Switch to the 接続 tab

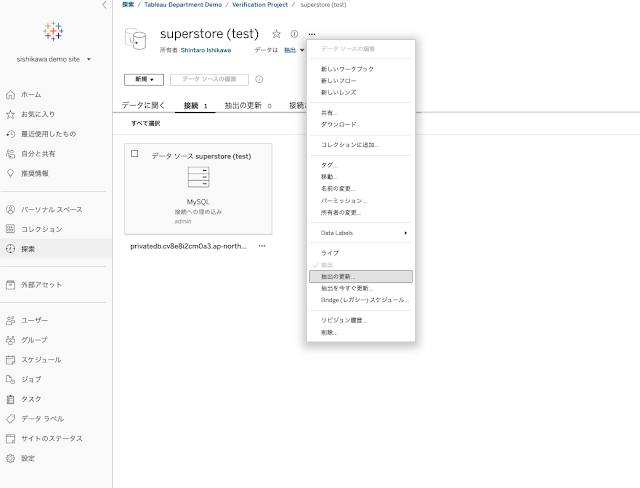(x=195, y=106)
